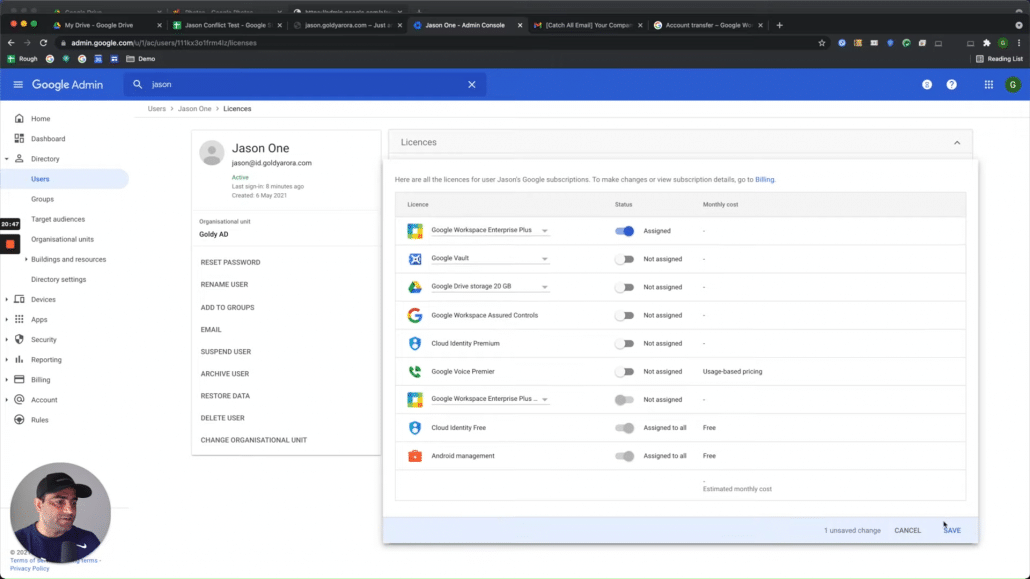Click DELETE USER action

coord(223,418)
